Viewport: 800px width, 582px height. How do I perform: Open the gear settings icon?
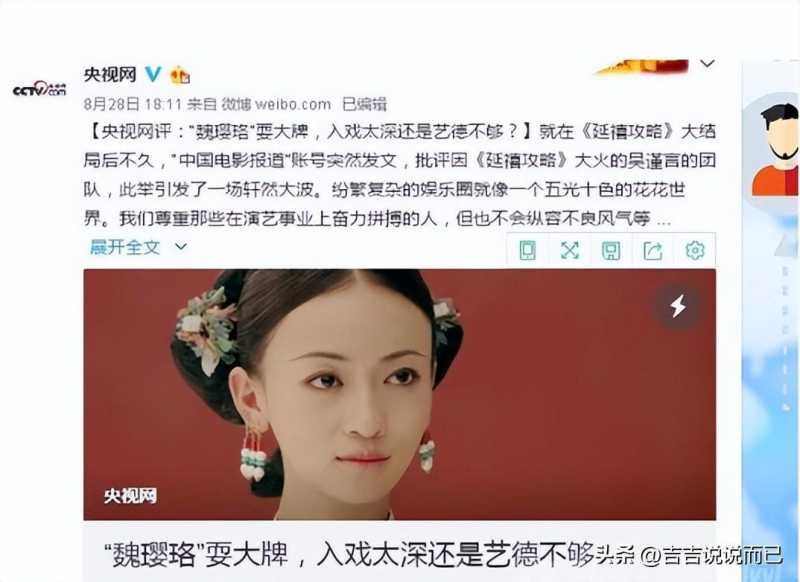(694, 250)
